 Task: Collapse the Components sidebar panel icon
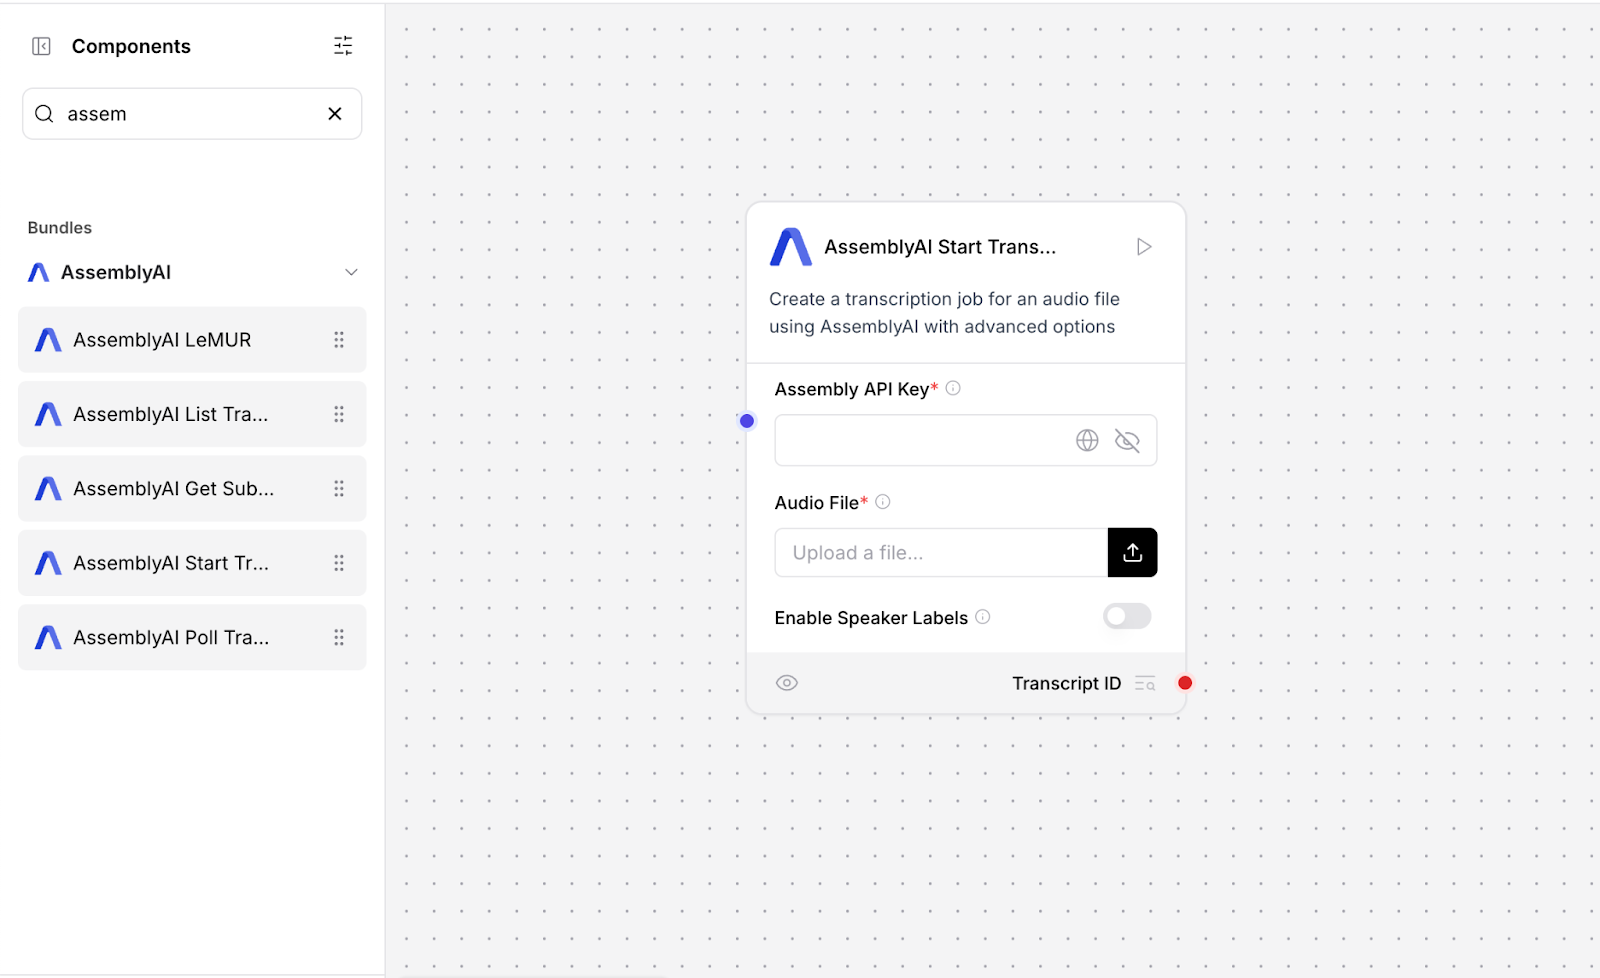(41, 46)
